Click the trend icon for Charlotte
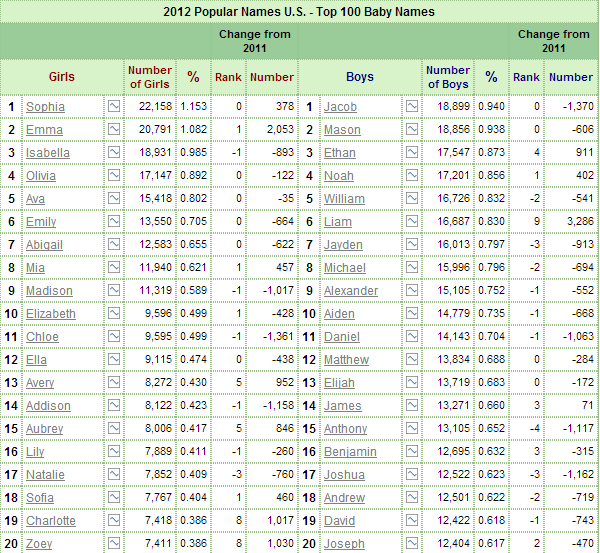The height and width of the screenshot is (553, 600). pos(113,520)
